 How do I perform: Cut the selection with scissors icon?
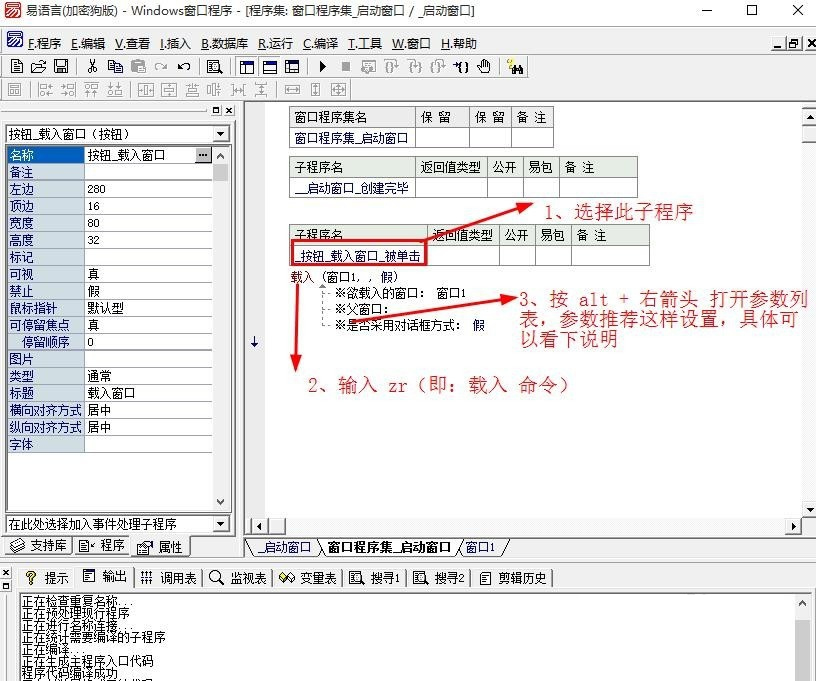click(92, 67)
